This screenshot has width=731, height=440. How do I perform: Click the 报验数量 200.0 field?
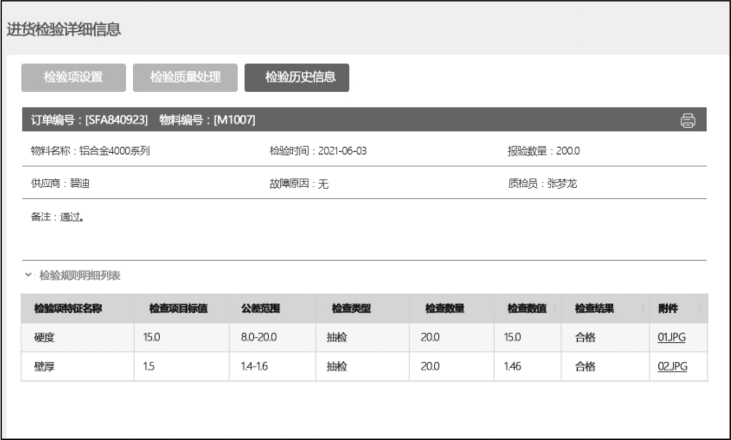click(544, 151)
